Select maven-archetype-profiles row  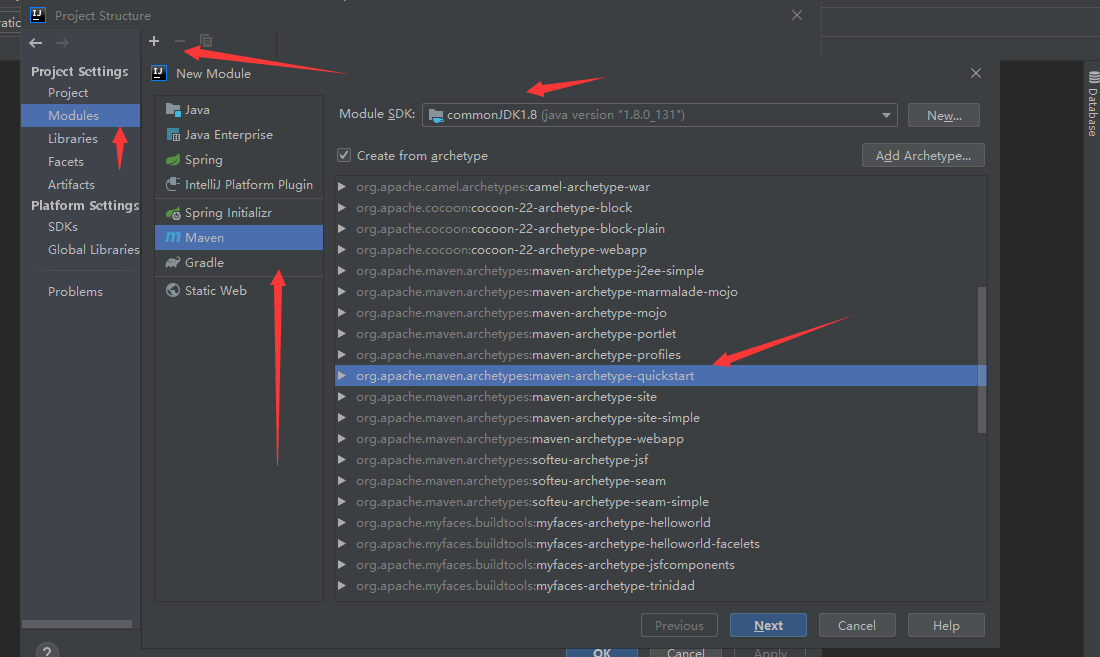click(x=660, y=355)
